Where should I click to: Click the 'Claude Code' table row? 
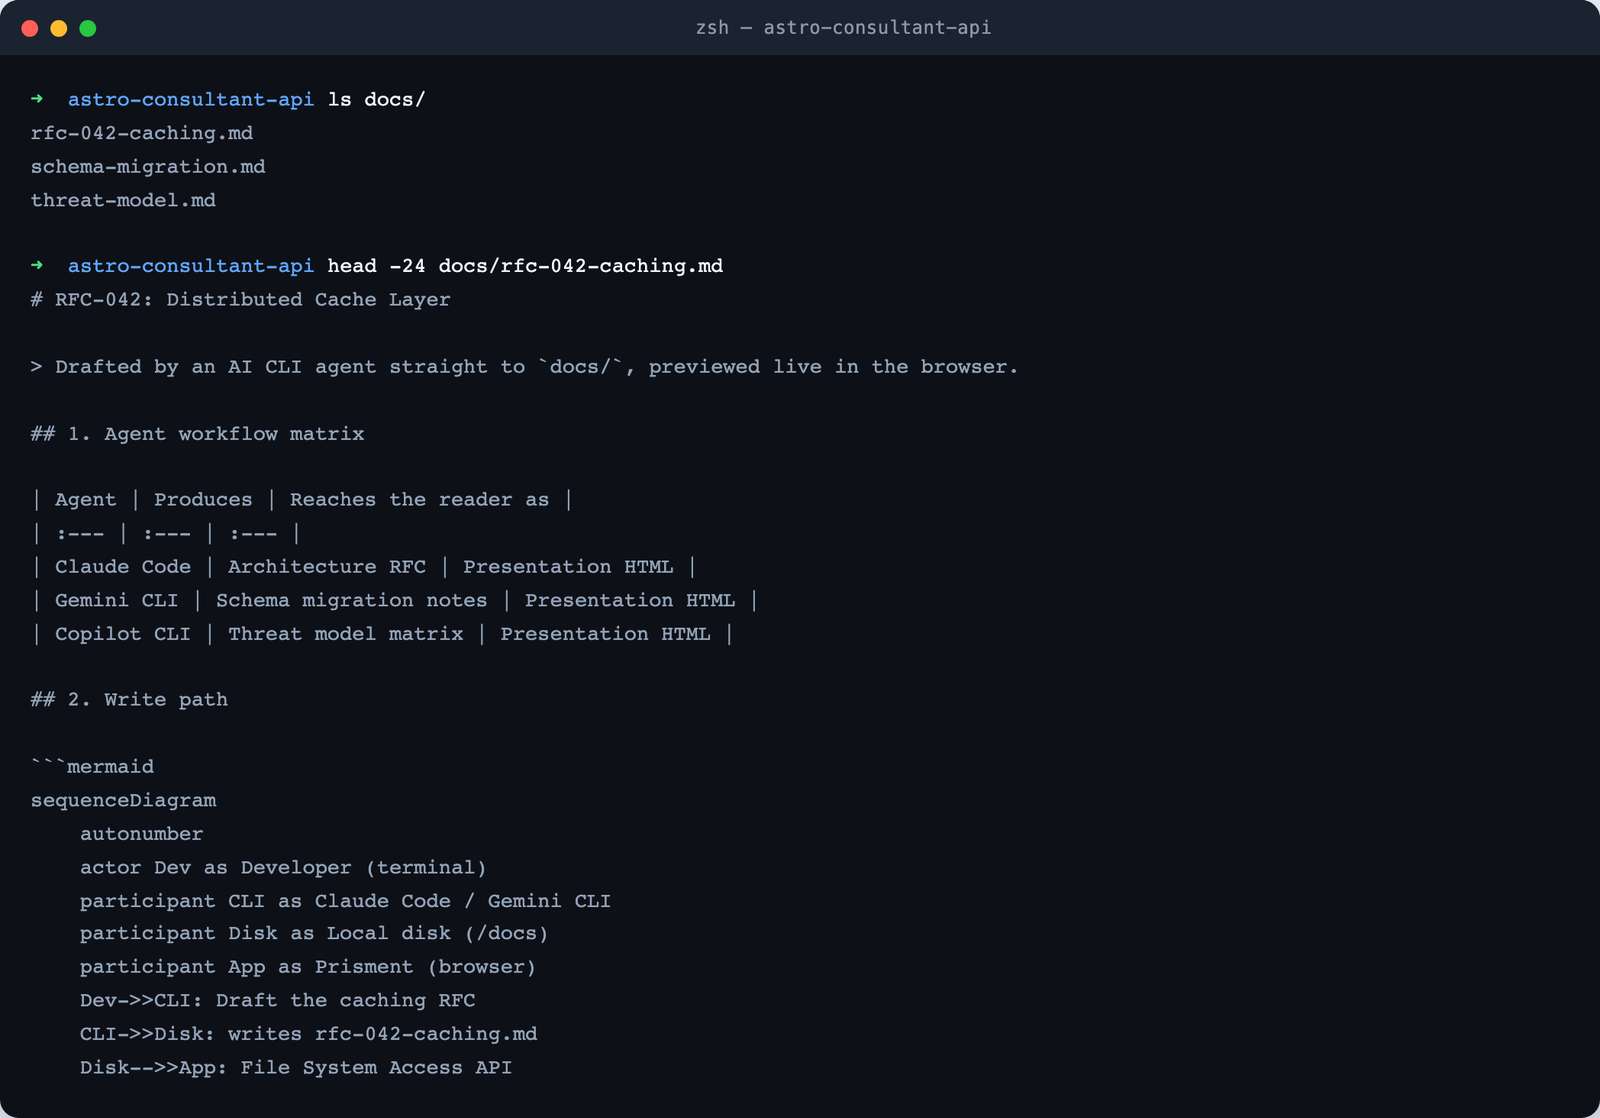(x=364, y=566)
